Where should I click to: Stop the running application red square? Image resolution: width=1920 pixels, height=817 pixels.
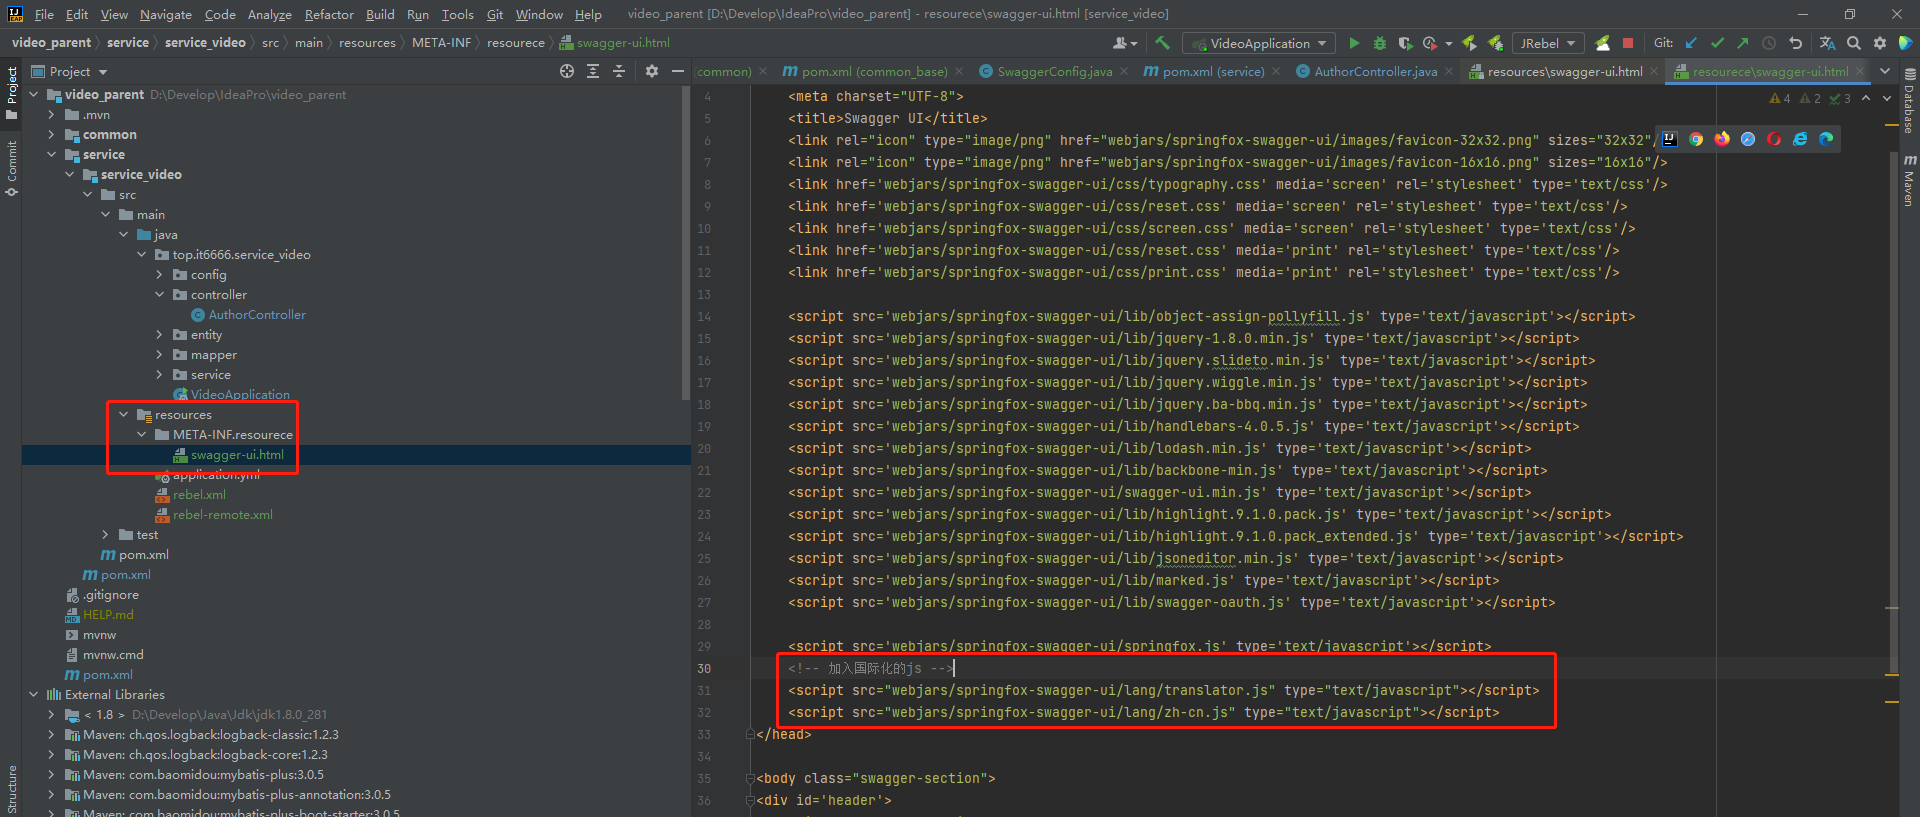coord(1628,43)
